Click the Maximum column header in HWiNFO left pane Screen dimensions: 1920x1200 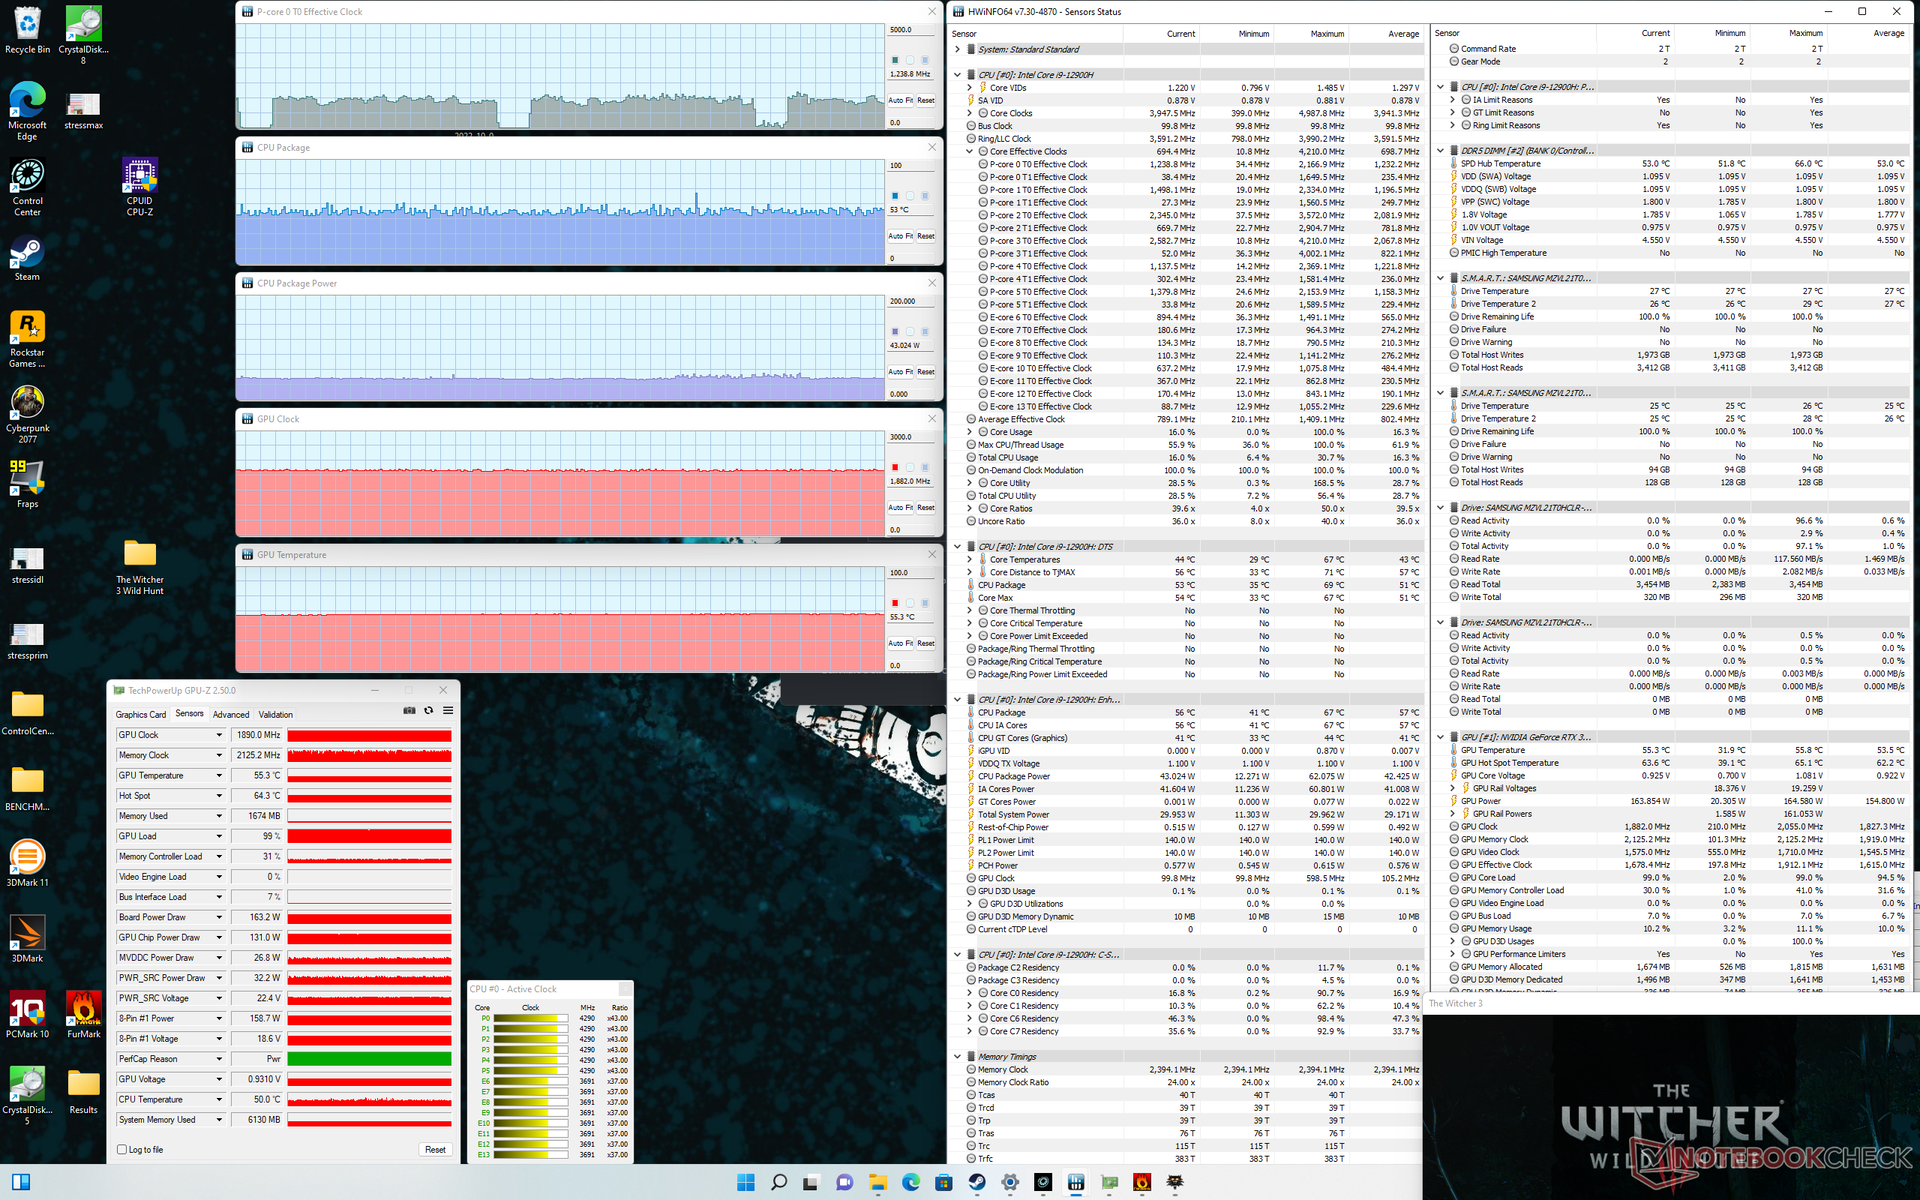(1311, 34)
